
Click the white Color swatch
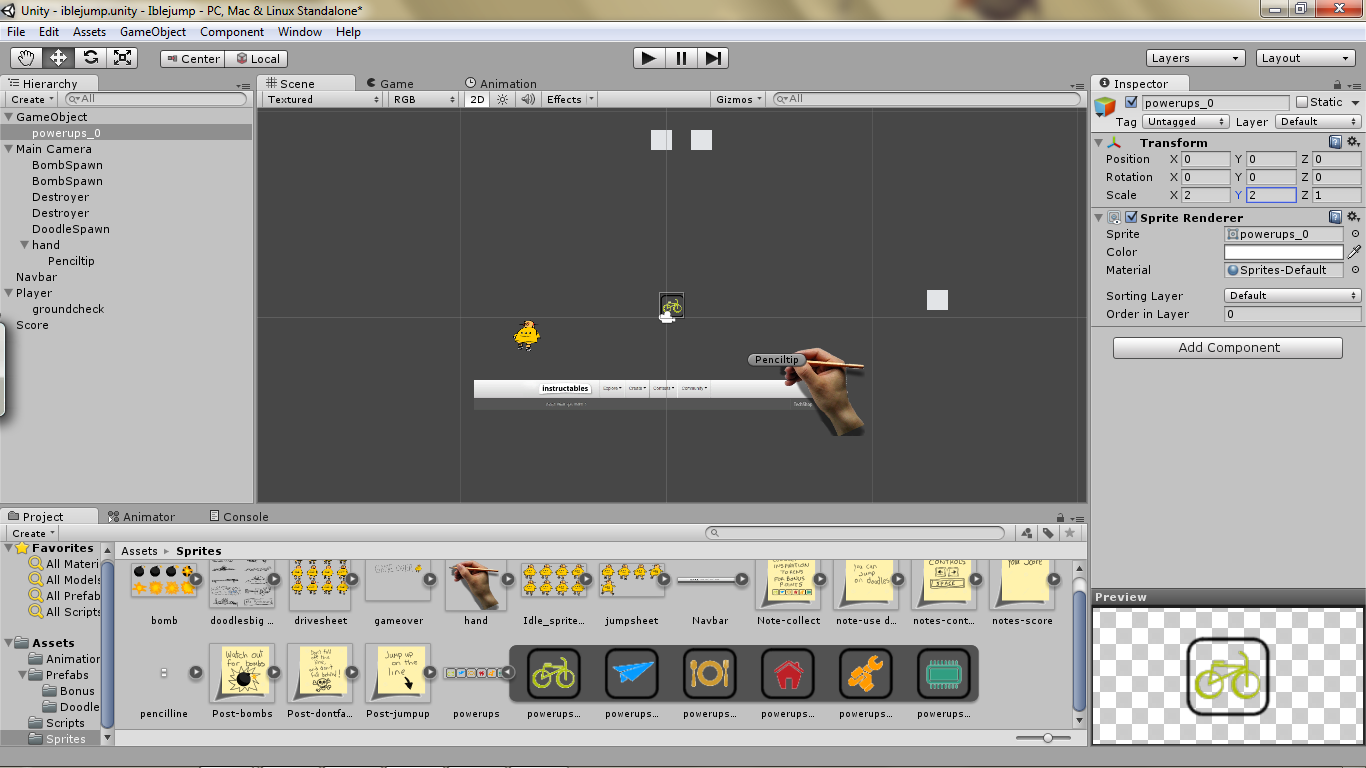(1284, 252)
